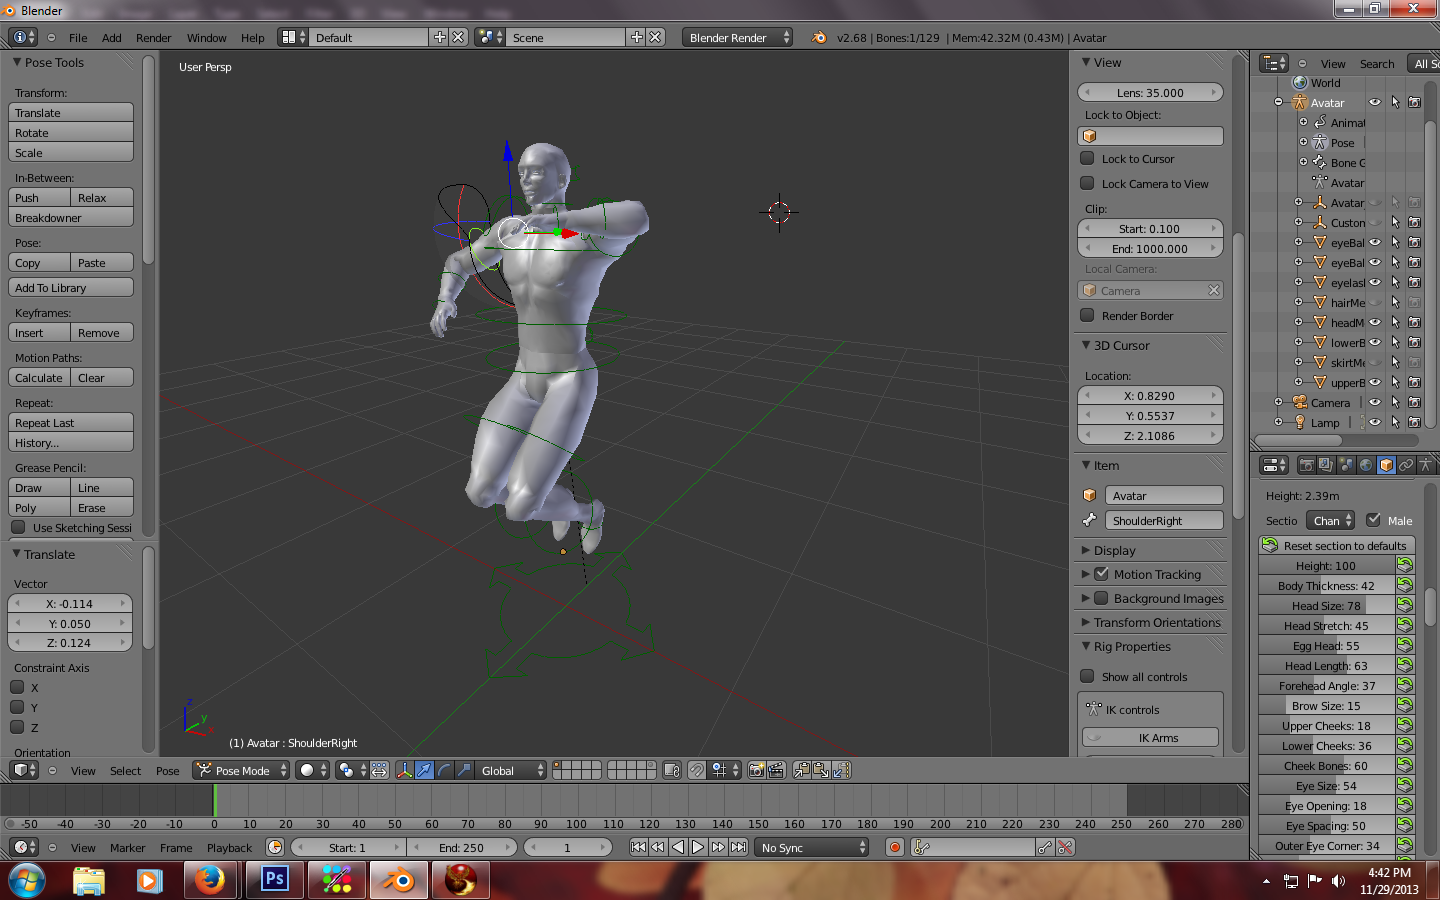Open the Help menu
Screen dimensions: 1440x900
click(x=253, y=37)
